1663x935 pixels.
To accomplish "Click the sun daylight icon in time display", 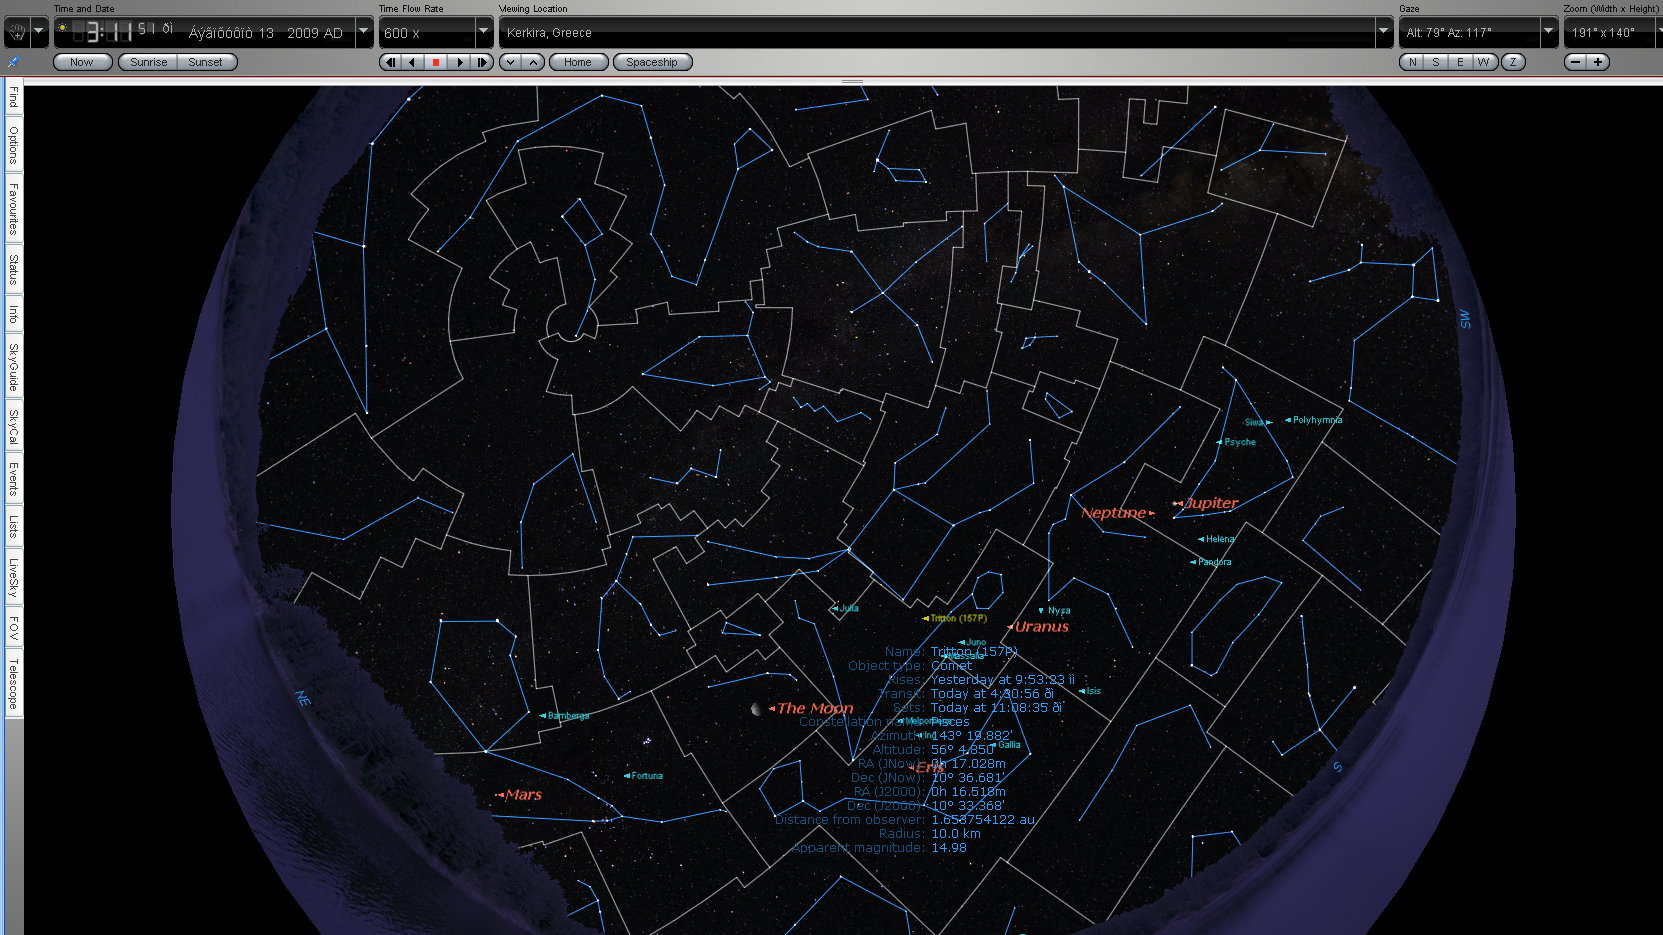I will (x=63, y=28).
